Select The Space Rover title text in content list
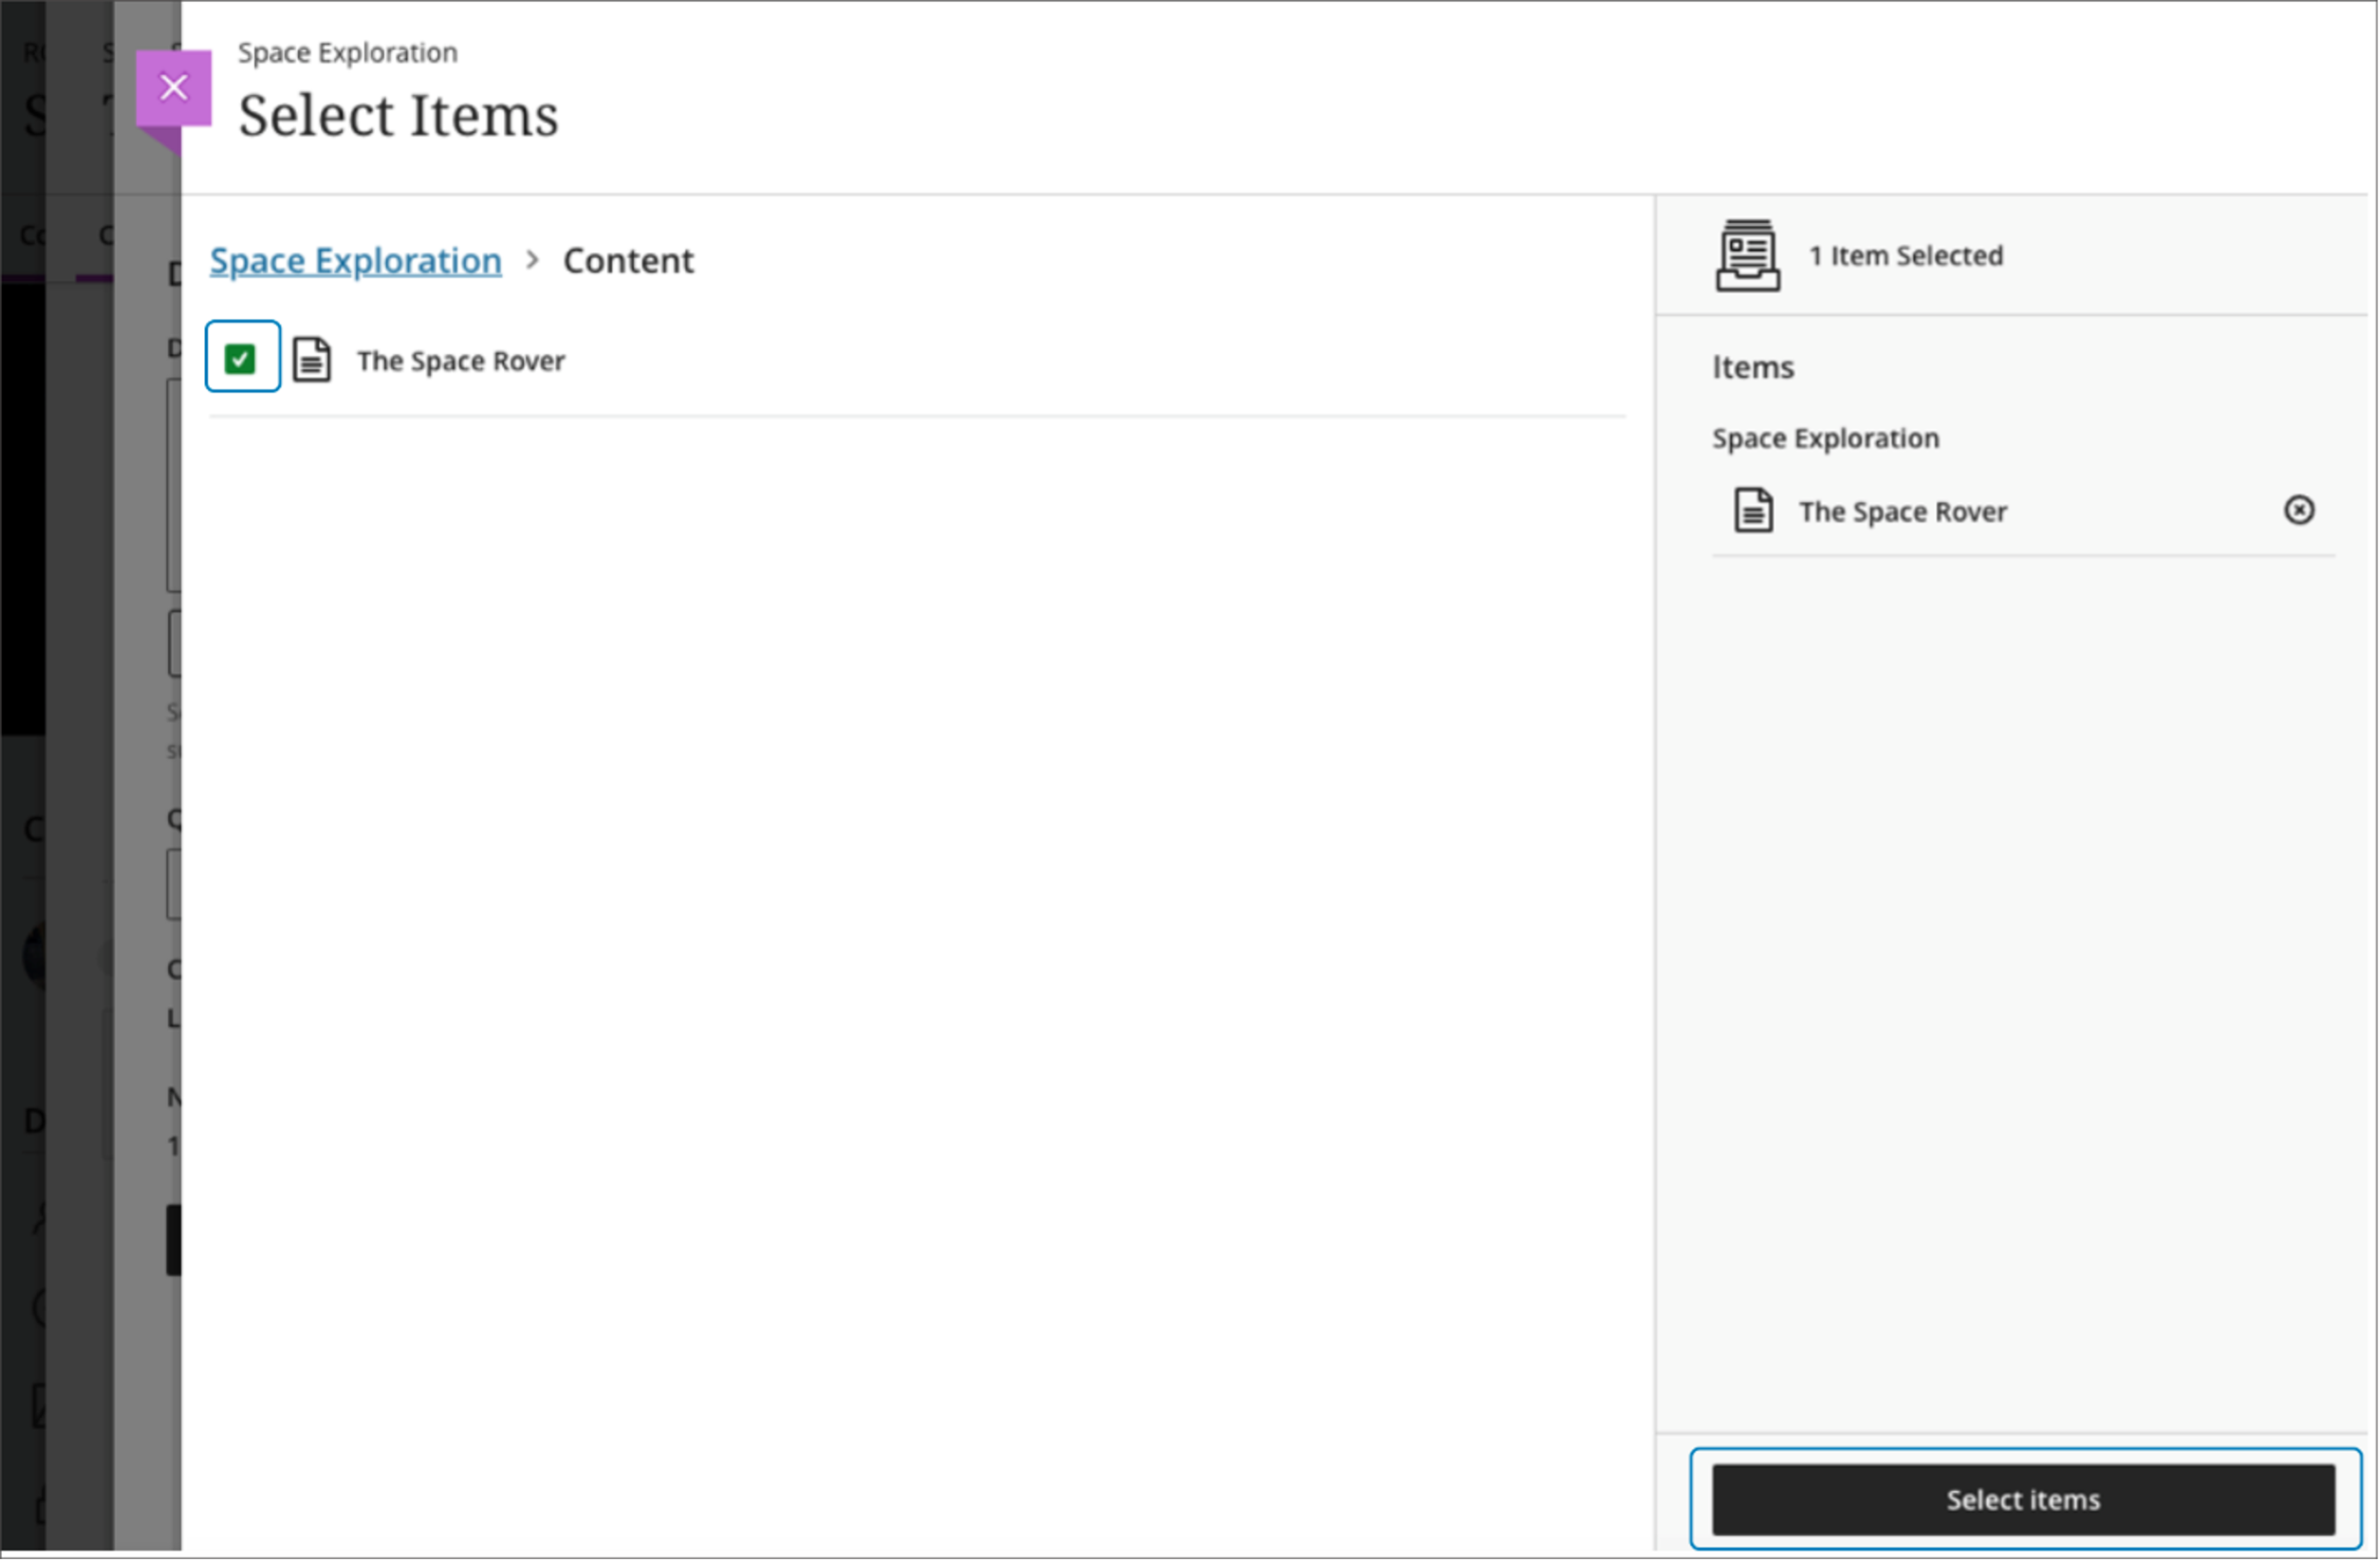The height and width of the screenshot is (1562, 2380). tap(461, 361)
